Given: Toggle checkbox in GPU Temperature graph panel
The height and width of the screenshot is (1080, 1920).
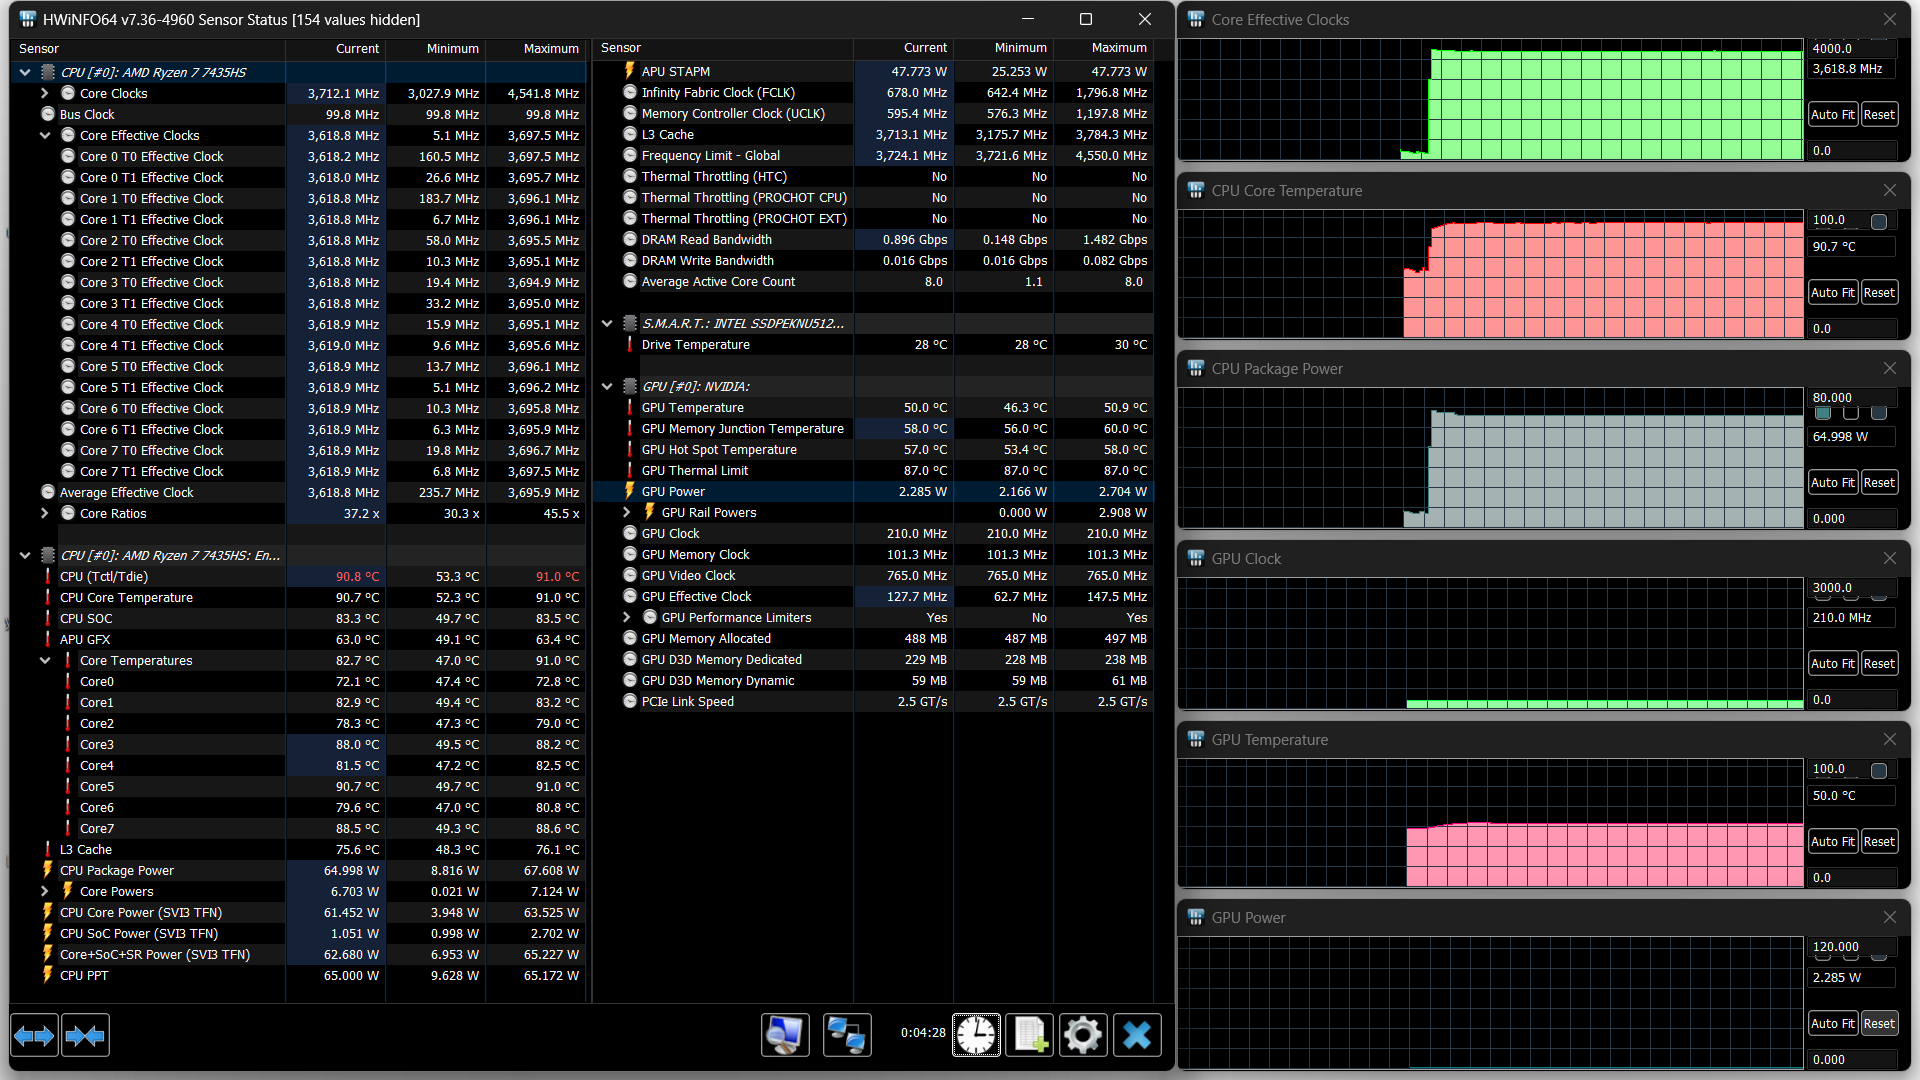Looking at the screenshot, I should (1879, 771).
